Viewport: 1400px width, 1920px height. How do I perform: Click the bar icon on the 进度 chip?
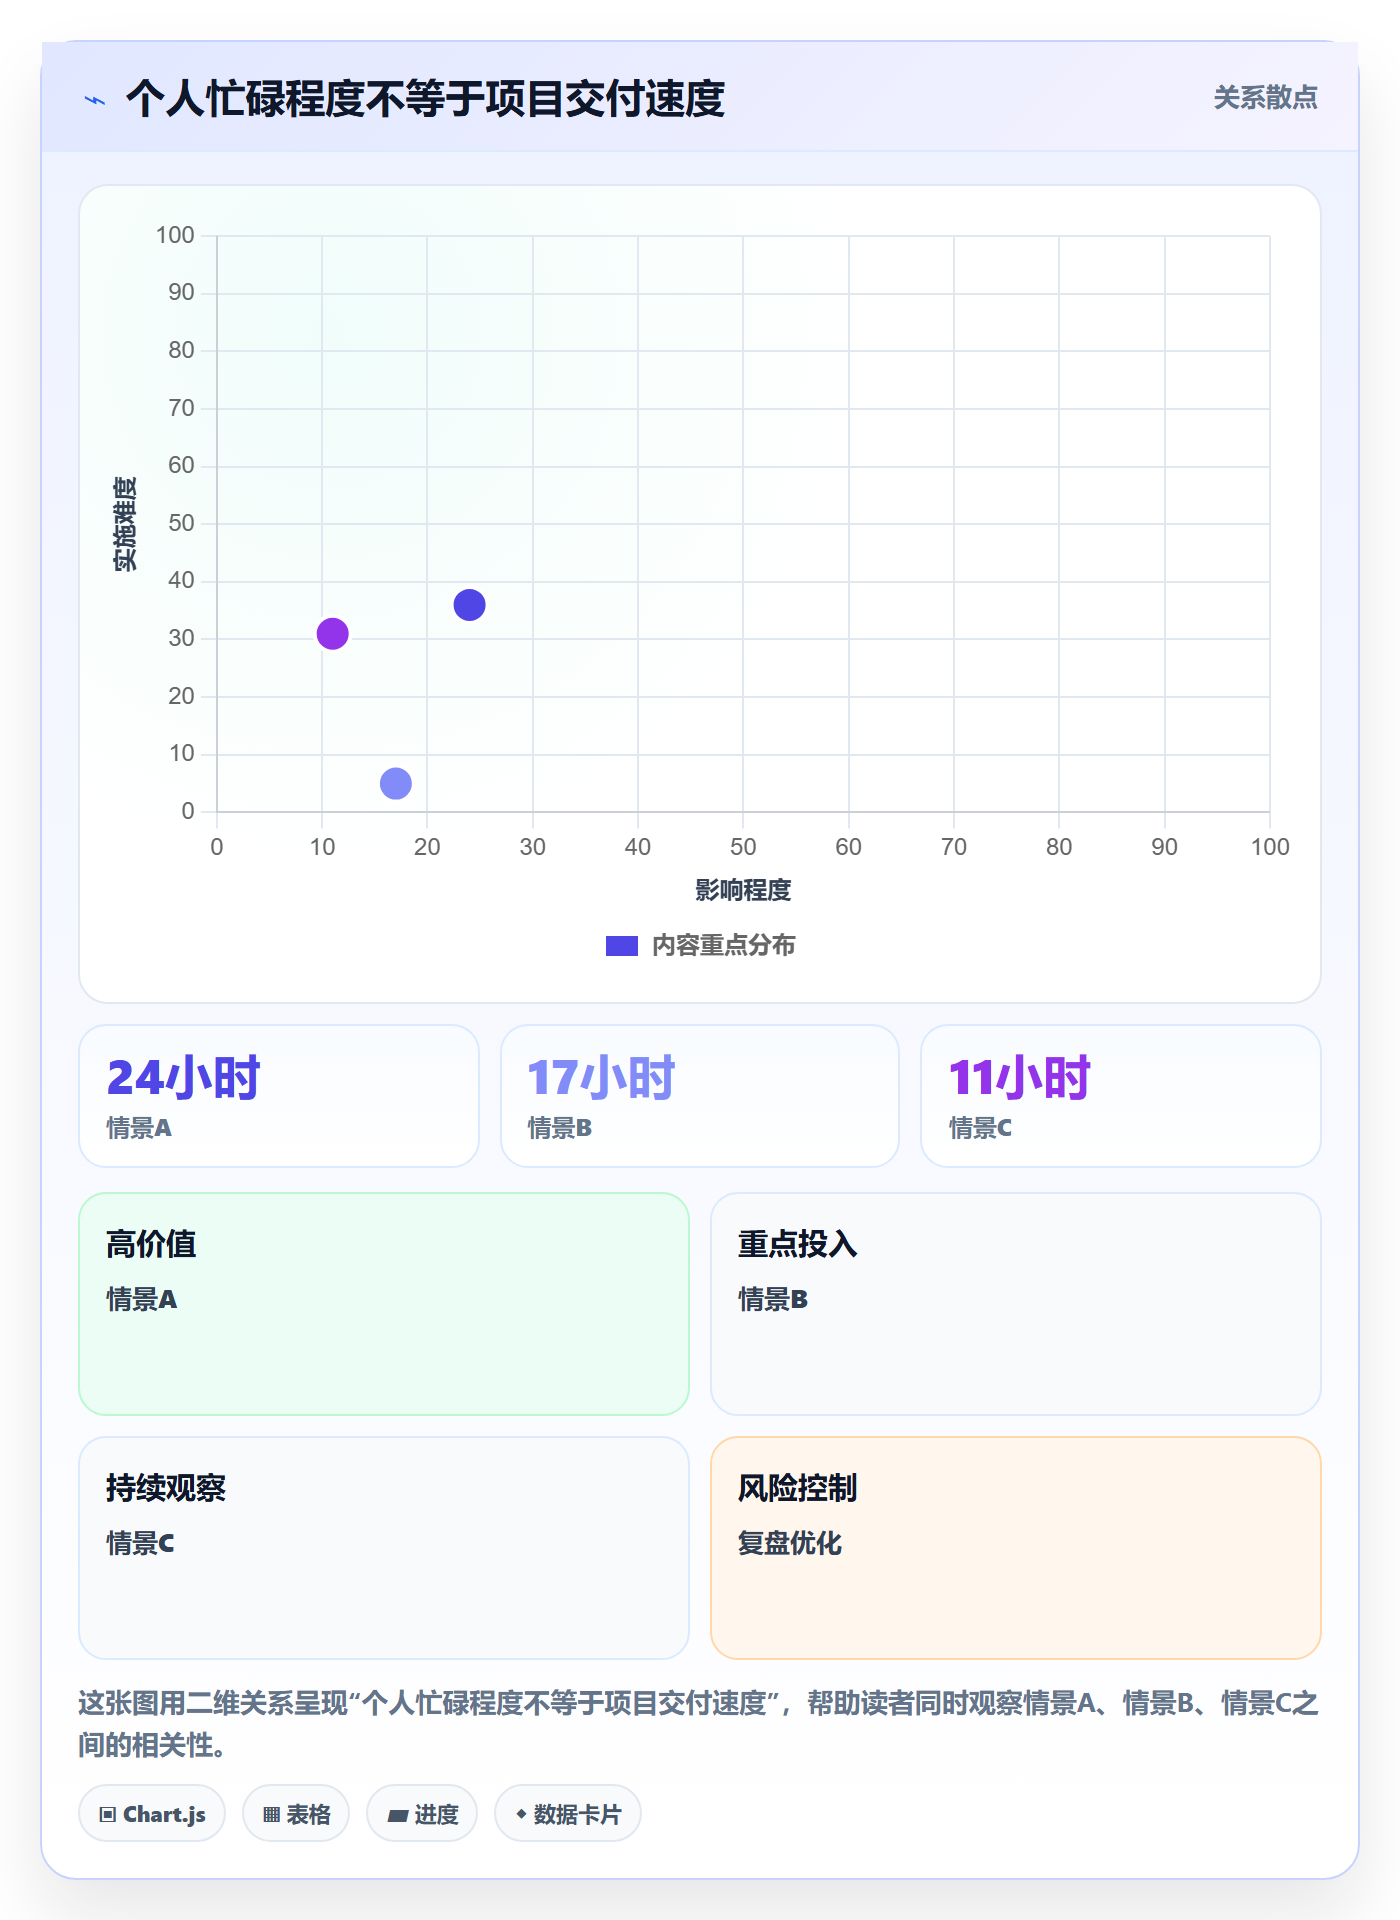pos(398,1816)
